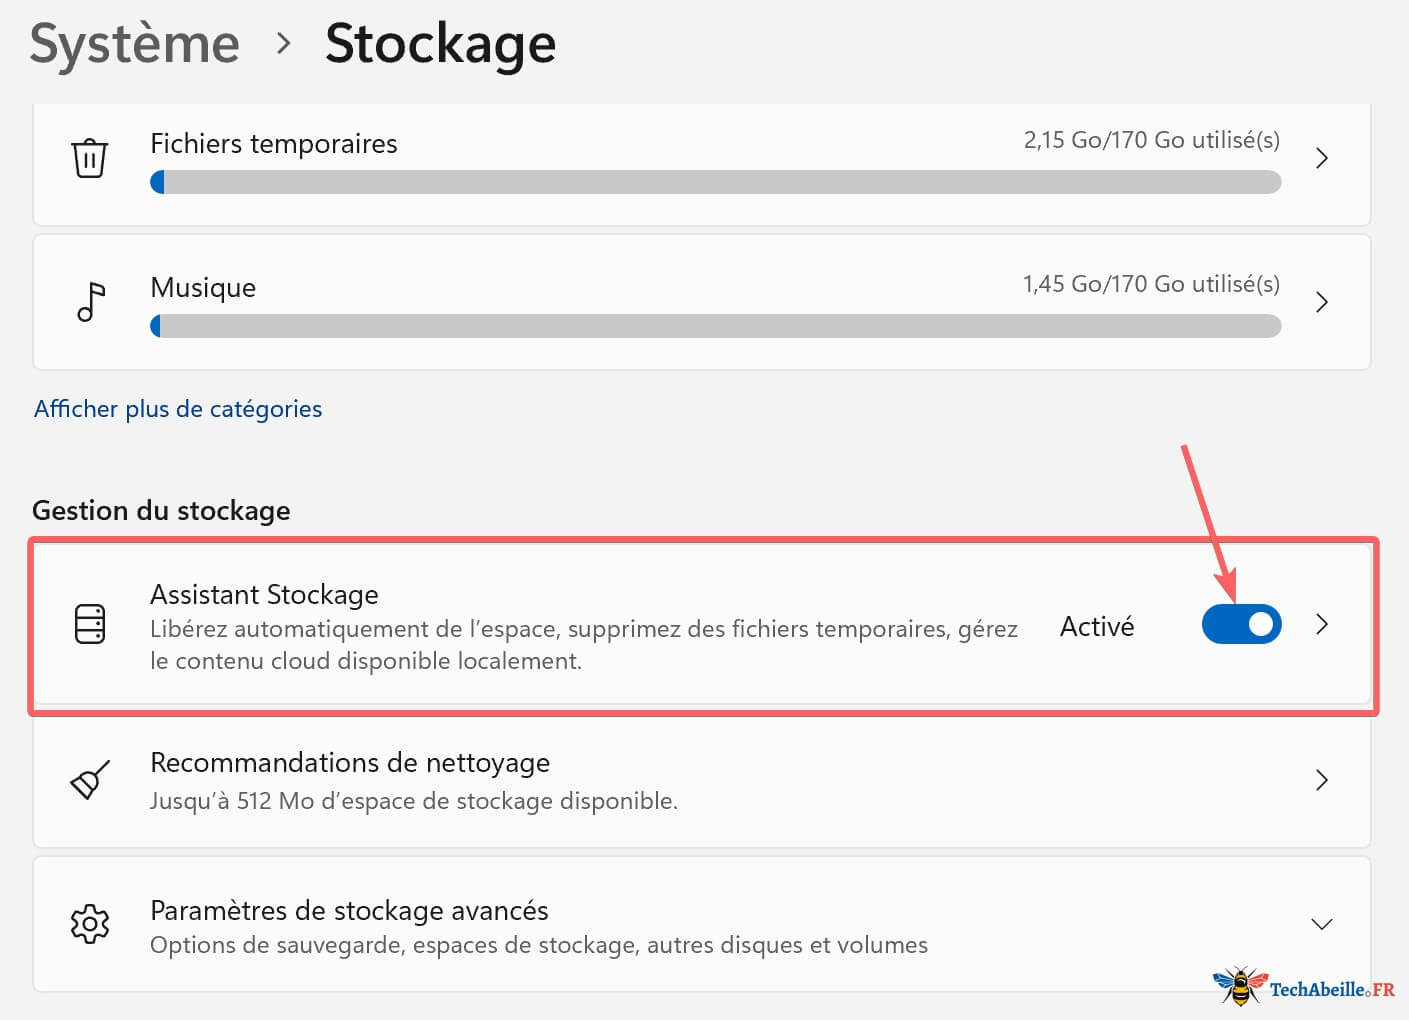
Task: Open Afficher plus de catégories link
Action: (178, 409)
